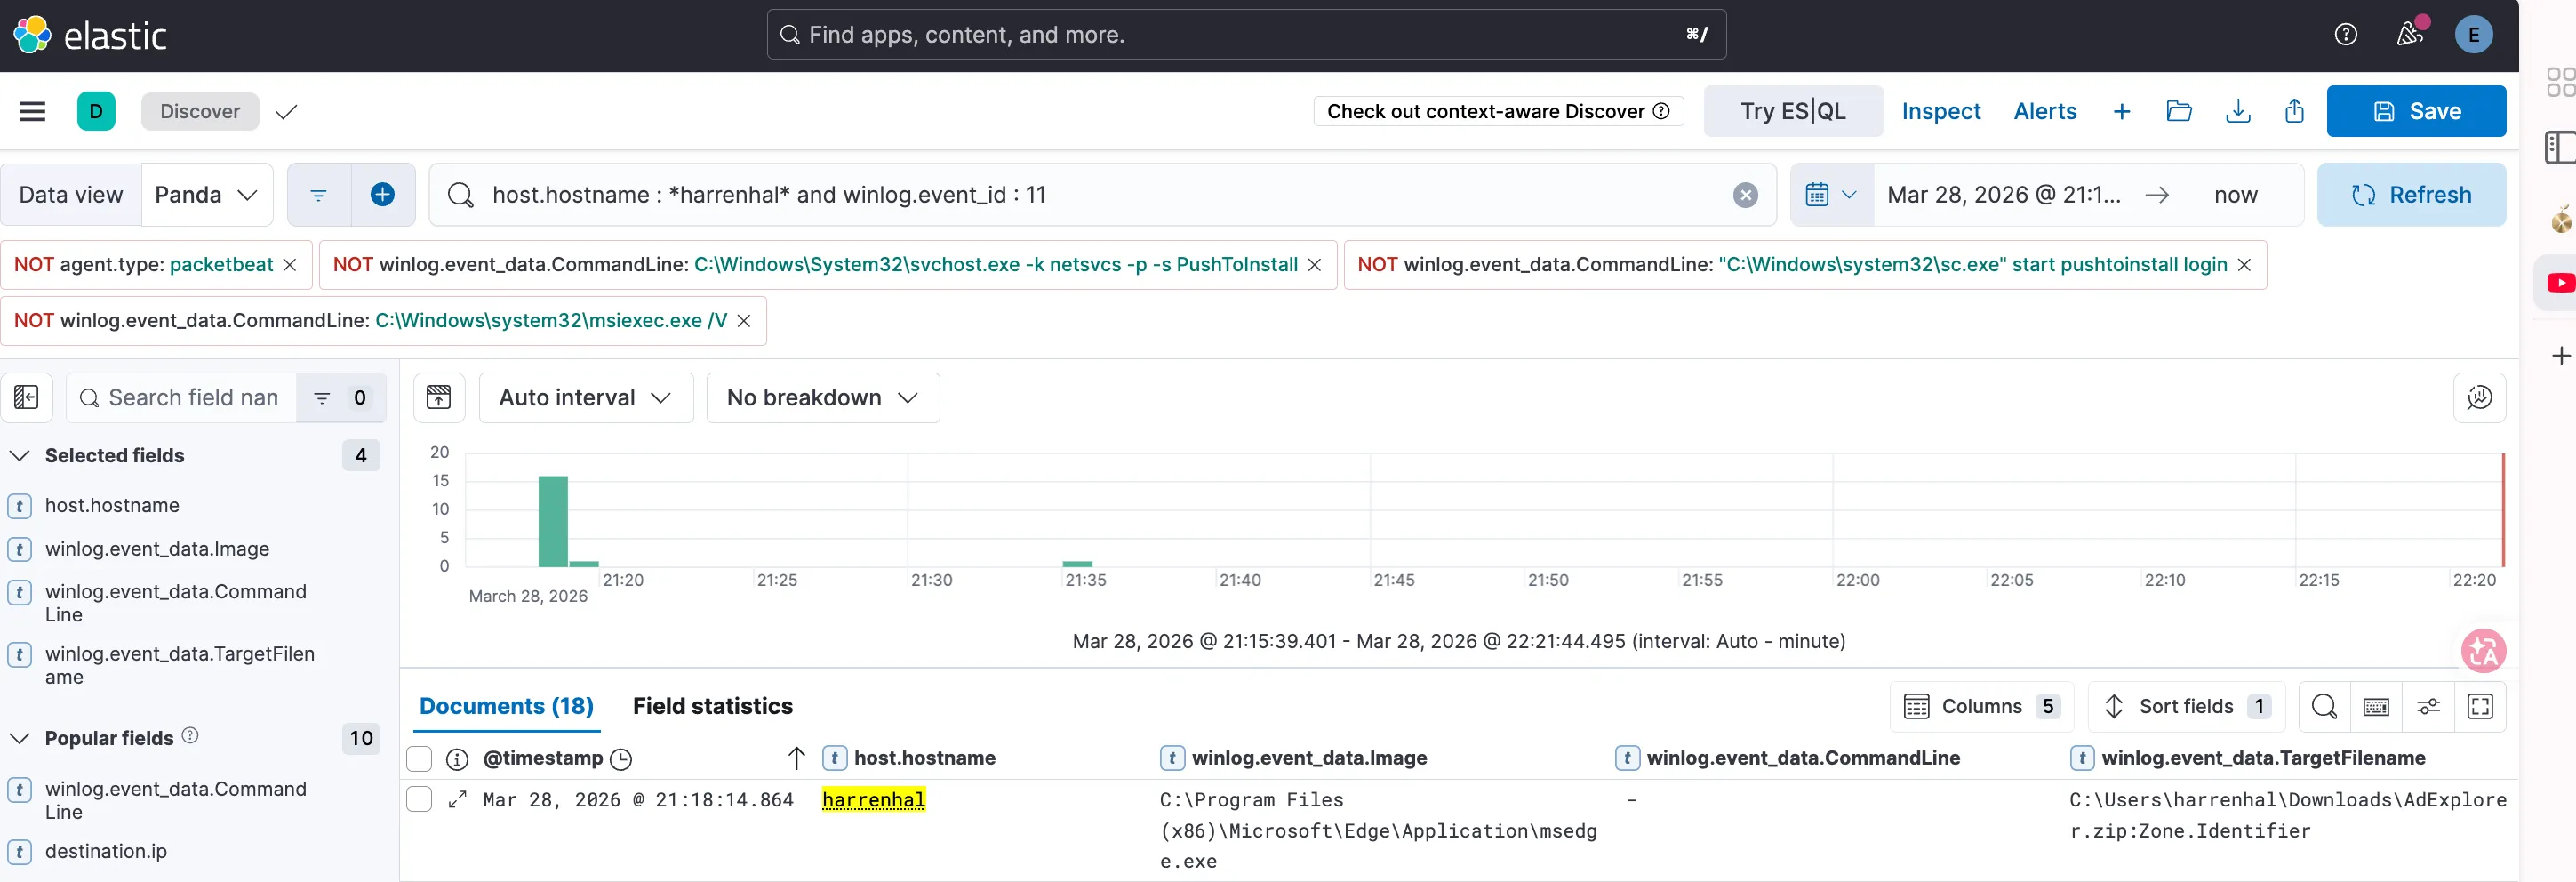Click Check out context-aware Discover
The image size is (2576, 882).
(1497, 111)
